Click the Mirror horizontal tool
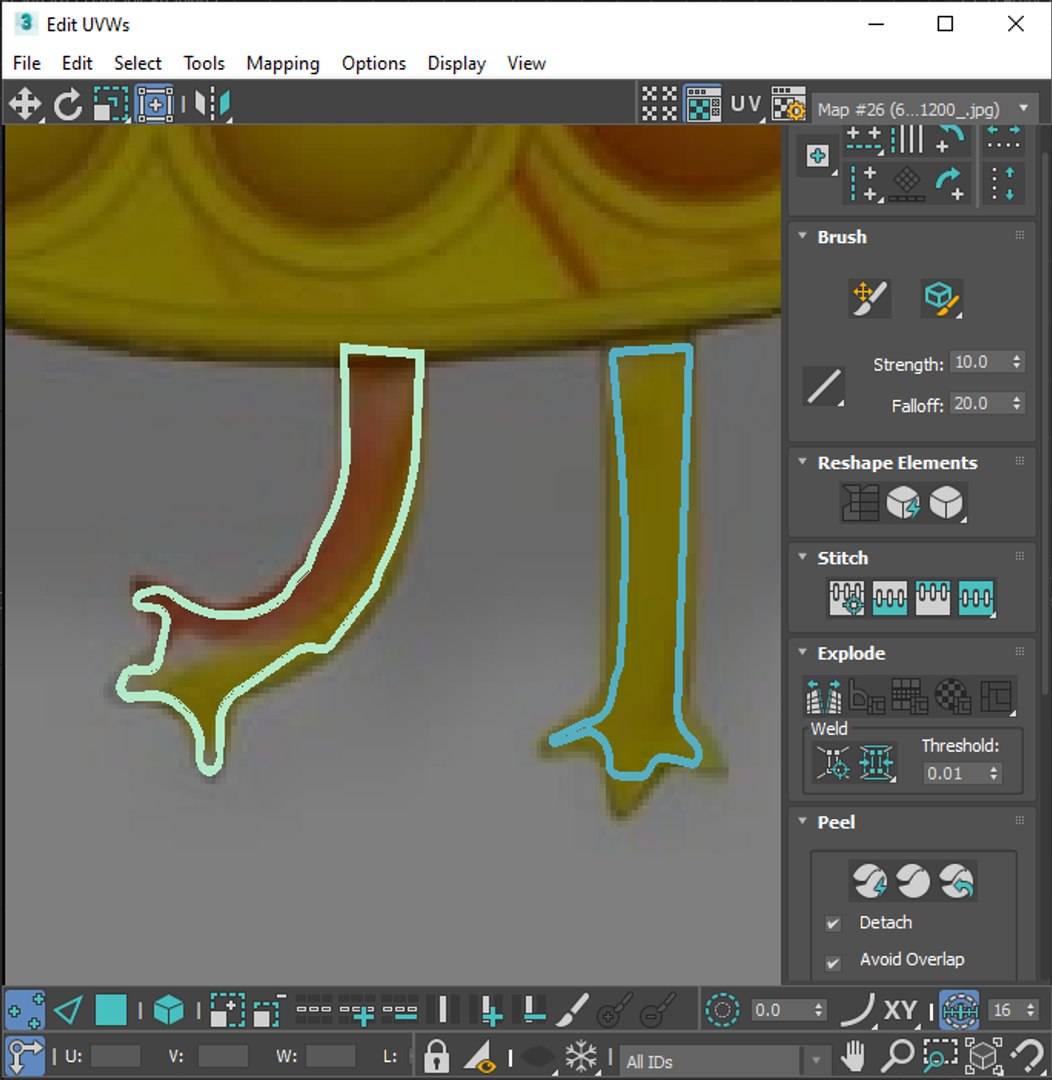1052x1080 pixels. (x=212, y=105)
